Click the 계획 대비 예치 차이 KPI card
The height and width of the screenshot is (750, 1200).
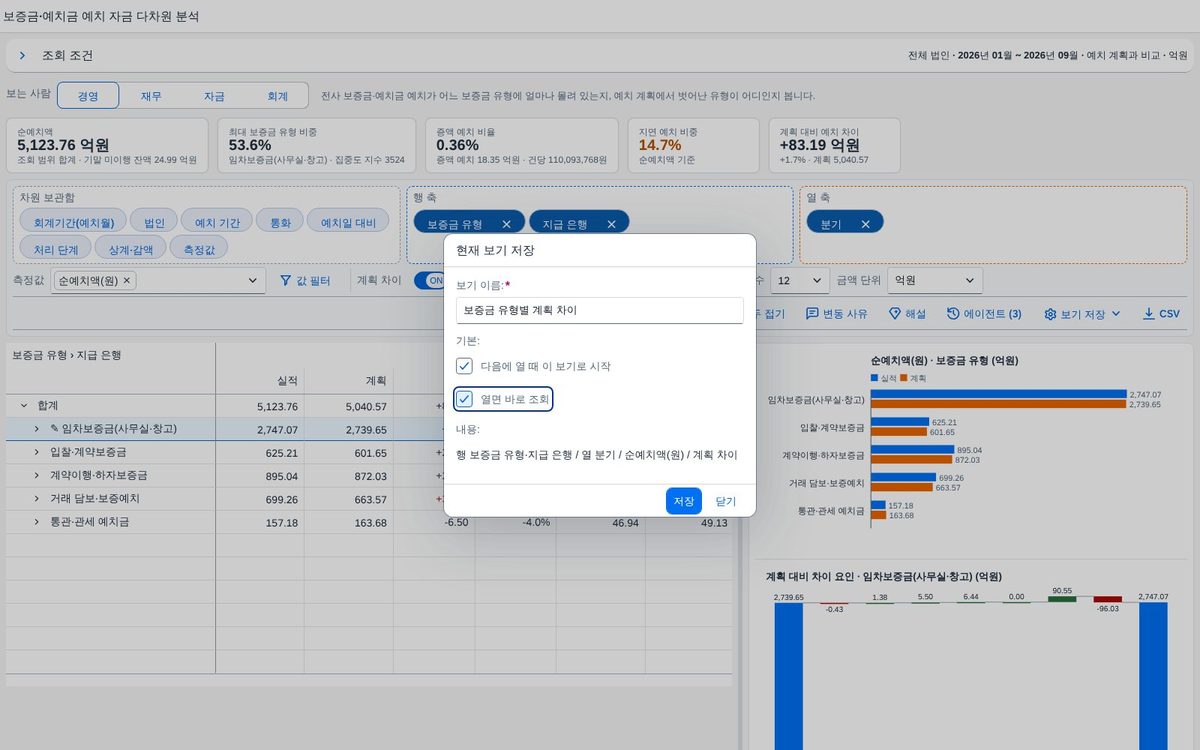pos(834,146)
